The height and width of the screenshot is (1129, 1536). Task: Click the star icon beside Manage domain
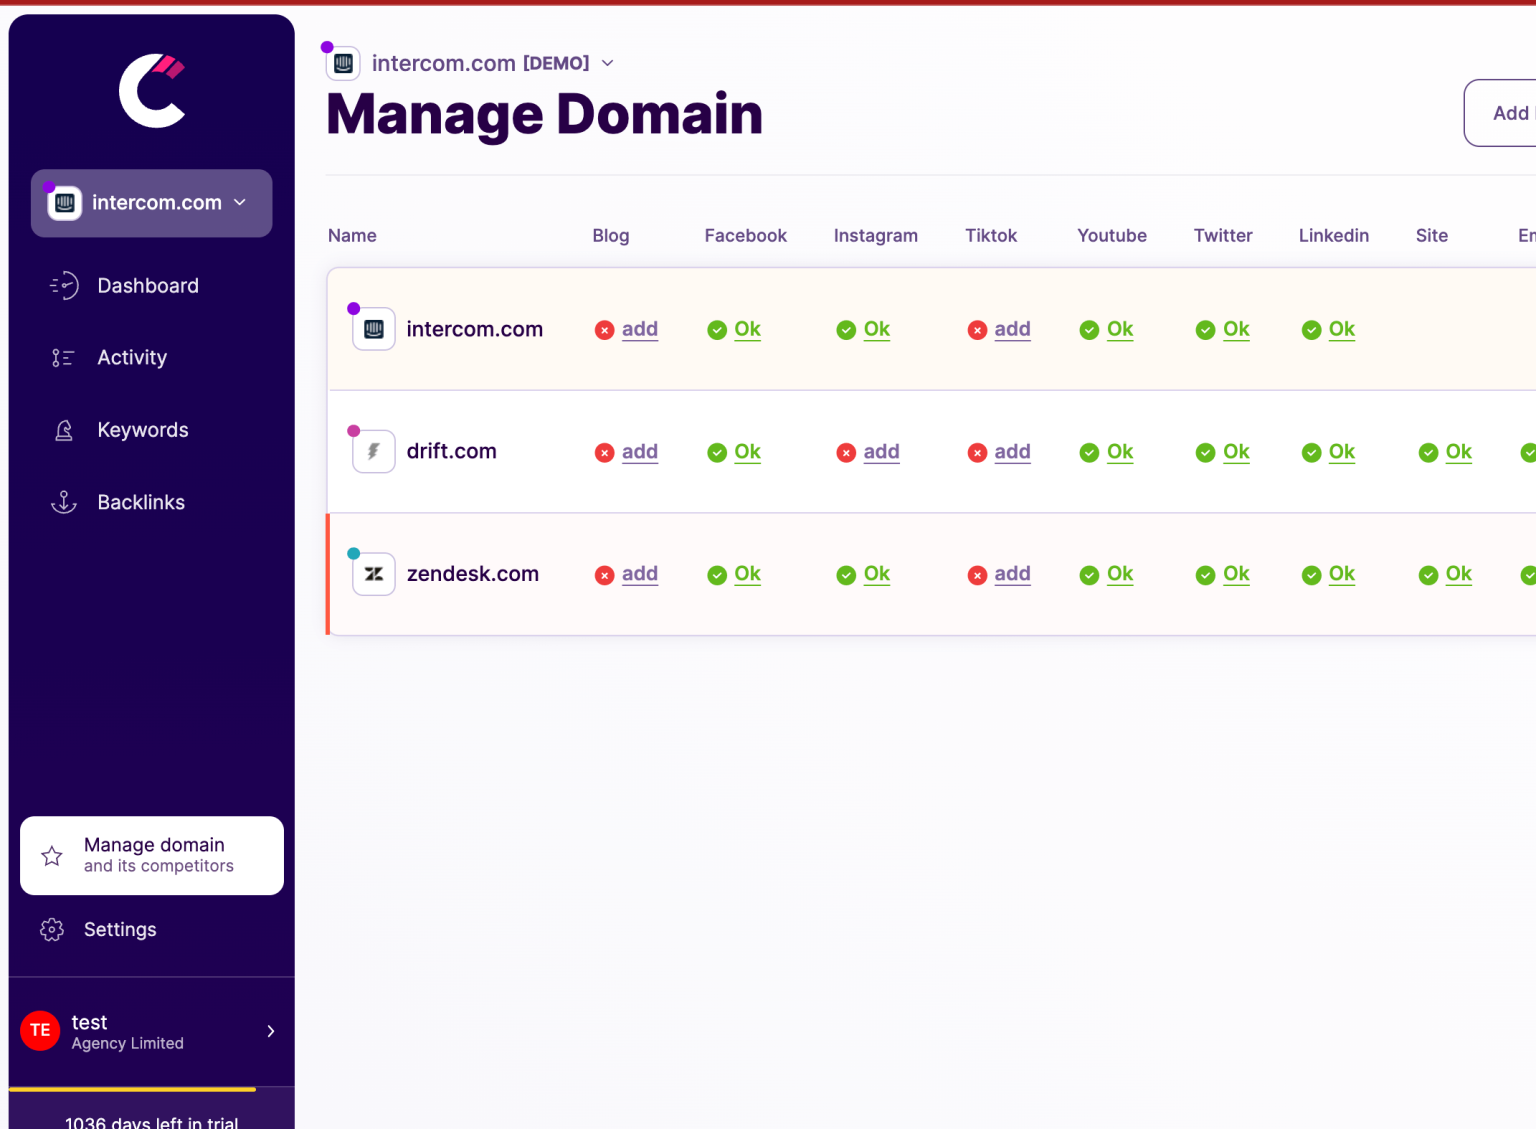coord(51,855)
